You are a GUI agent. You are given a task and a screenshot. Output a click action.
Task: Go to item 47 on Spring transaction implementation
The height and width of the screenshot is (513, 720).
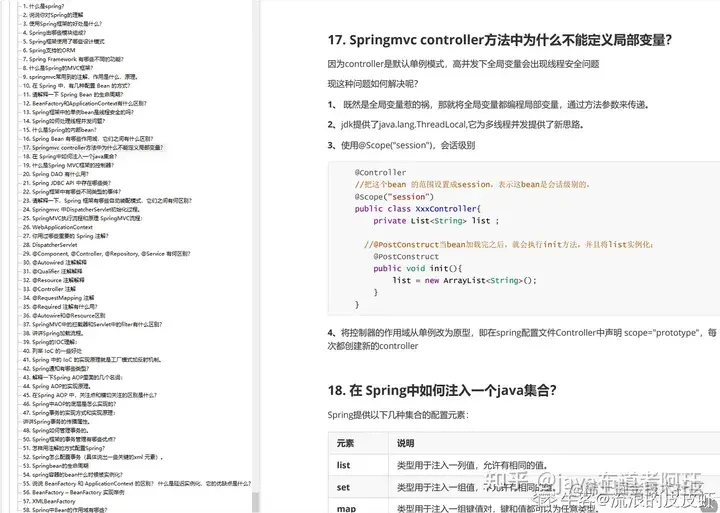[69, 412]
